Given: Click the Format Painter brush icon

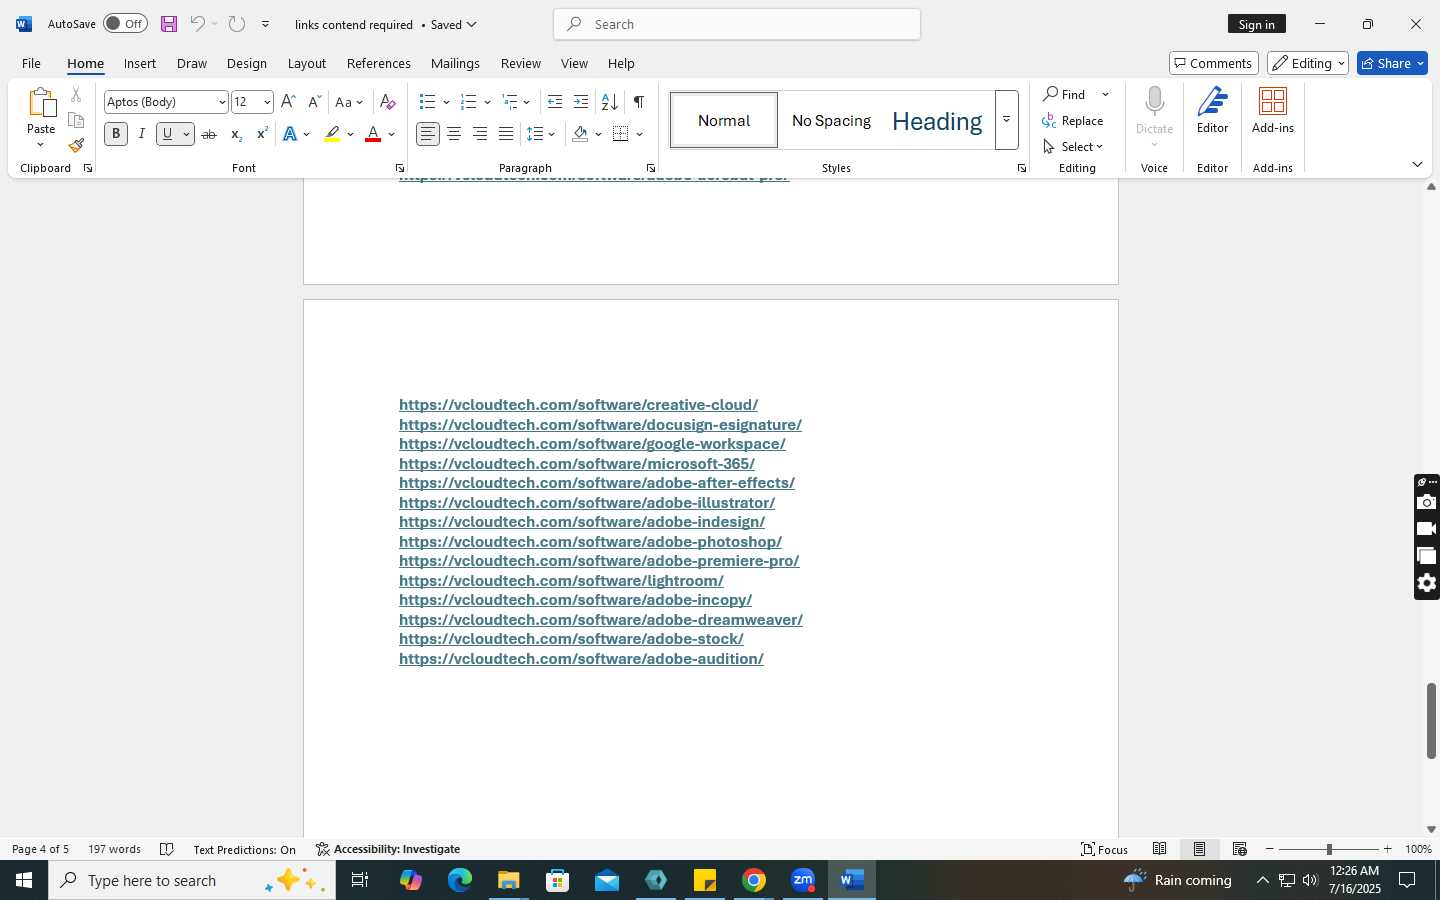Looking at the screenshot, I should click(76, 145).
